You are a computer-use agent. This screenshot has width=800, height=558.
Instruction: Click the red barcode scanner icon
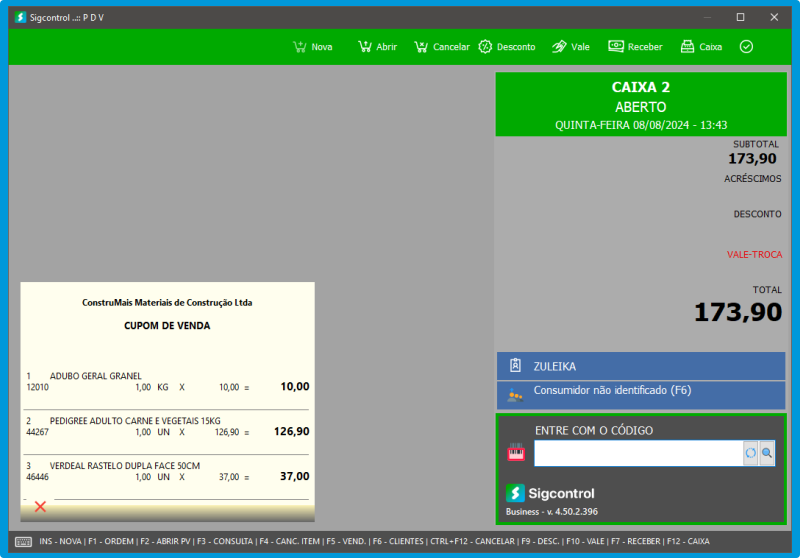coord(516,454)
